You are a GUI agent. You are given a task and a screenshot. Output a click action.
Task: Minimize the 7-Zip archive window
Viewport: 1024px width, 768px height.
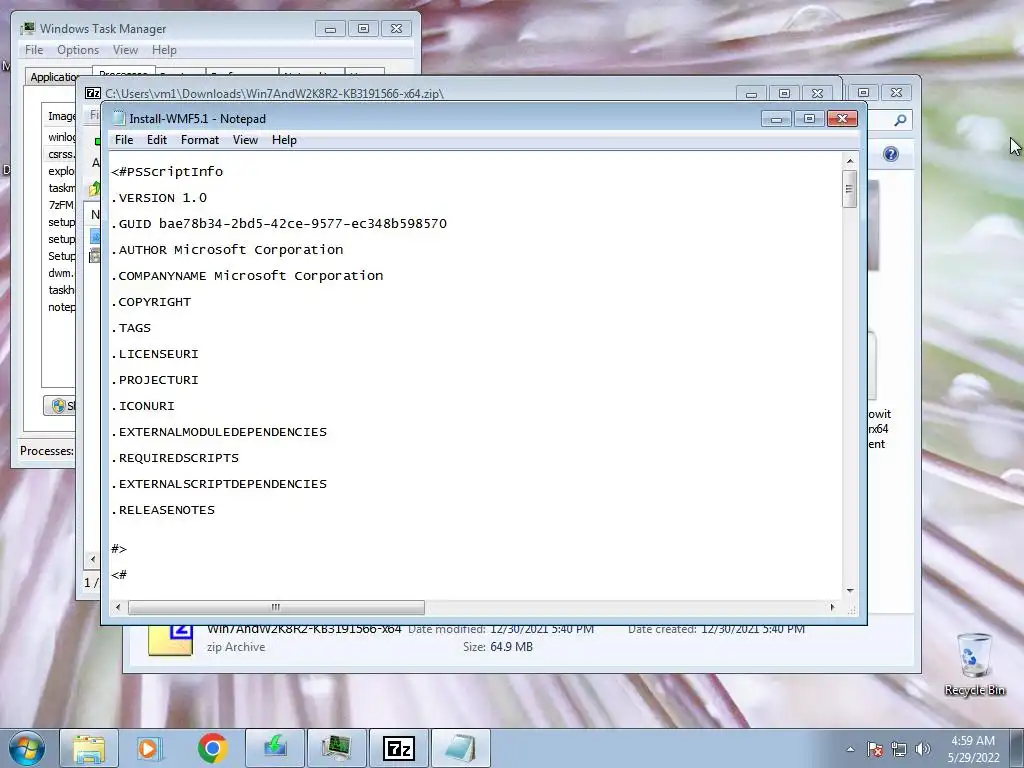click(x=751, y=94)
